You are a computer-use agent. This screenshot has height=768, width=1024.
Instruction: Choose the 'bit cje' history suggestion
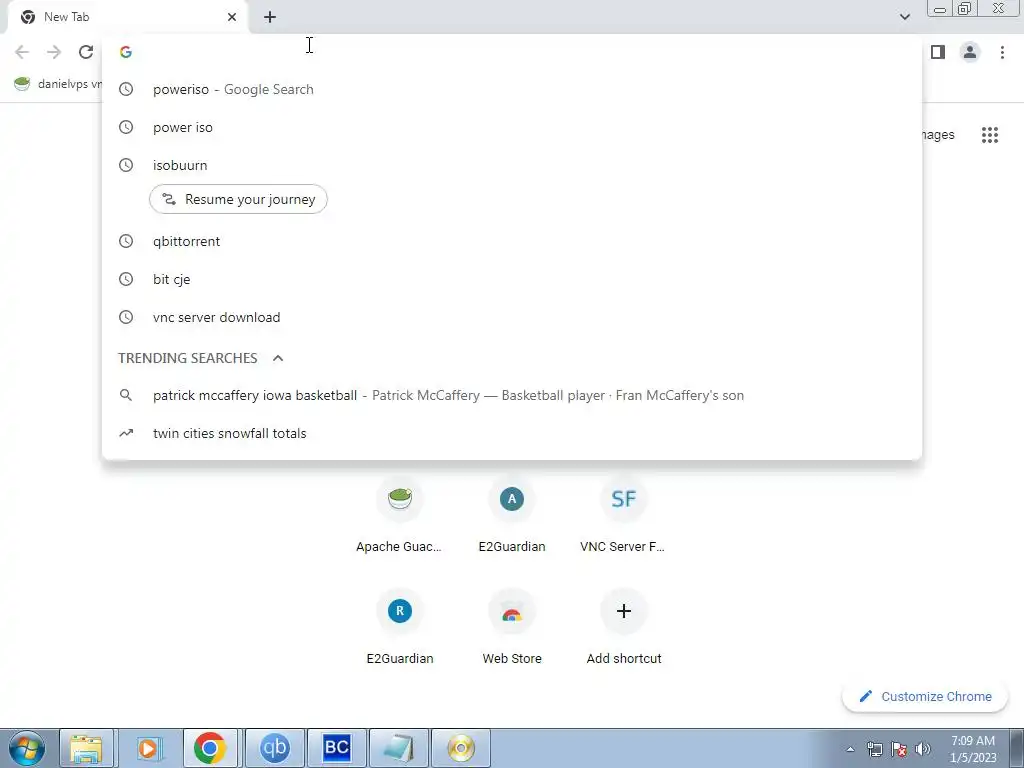click(x=512, y=280)
